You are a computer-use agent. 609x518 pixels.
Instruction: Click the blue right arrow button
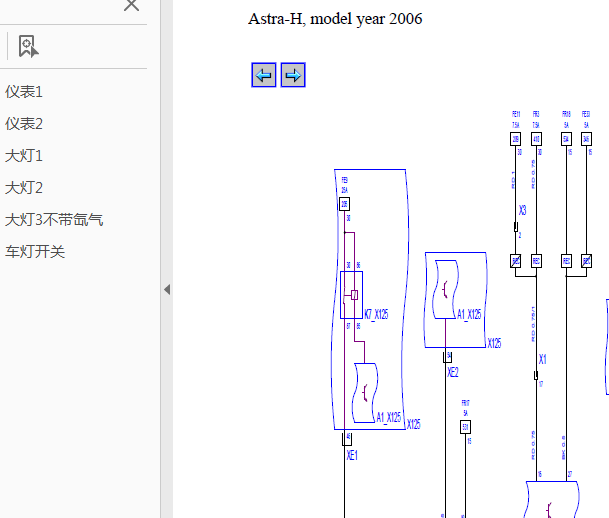293,75
